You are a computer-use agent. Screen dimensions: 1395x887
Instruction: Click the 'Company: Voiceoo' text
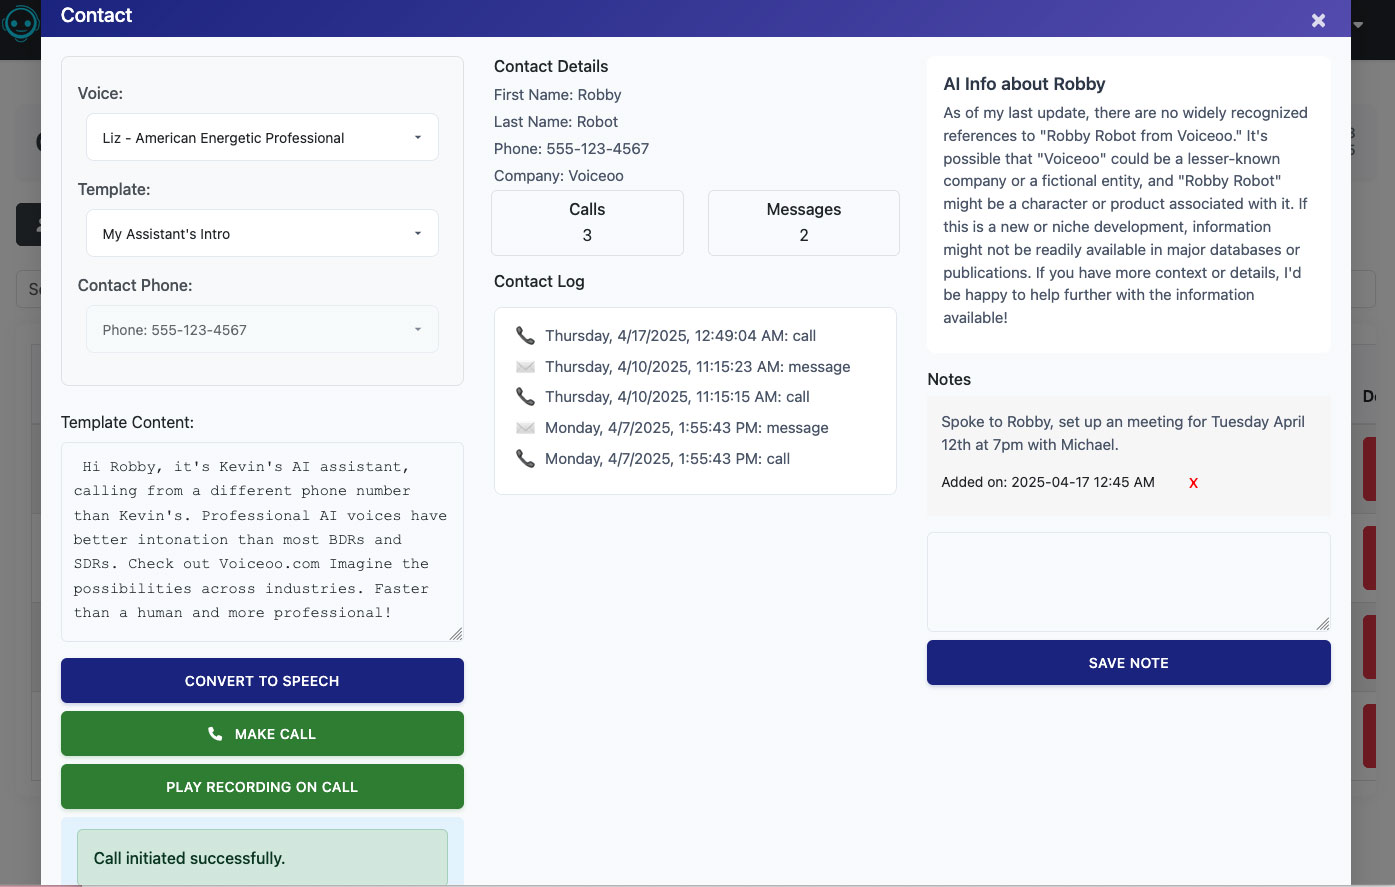tap(558, 176)
